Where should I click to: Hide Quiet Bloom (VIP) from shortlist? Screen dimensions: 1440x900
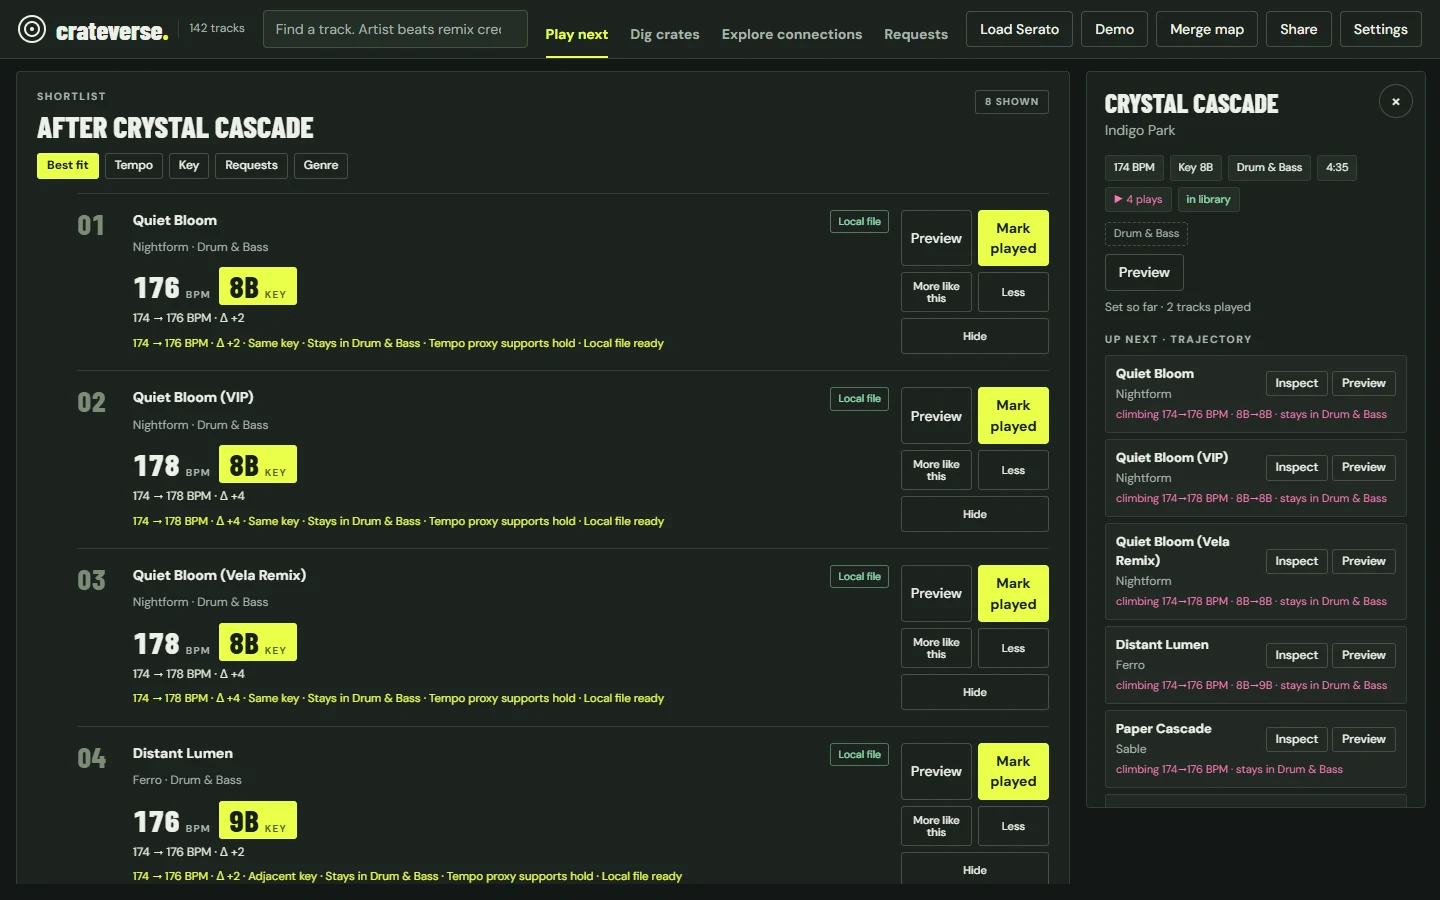(x=975, y=514)
